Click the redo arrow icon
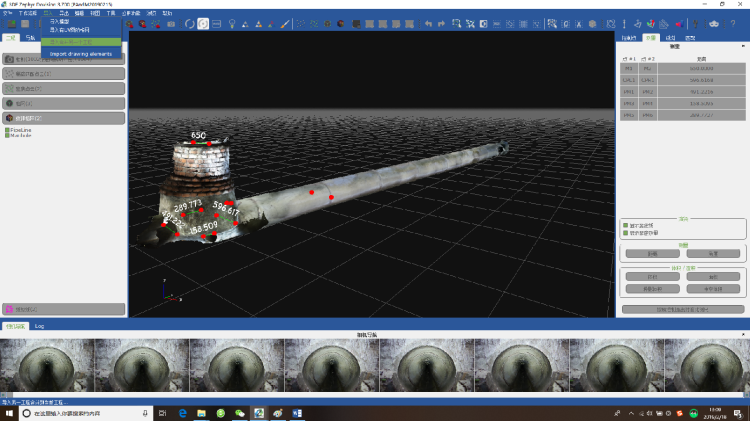This screenshot has height=421, width=750. pos(443,23)
